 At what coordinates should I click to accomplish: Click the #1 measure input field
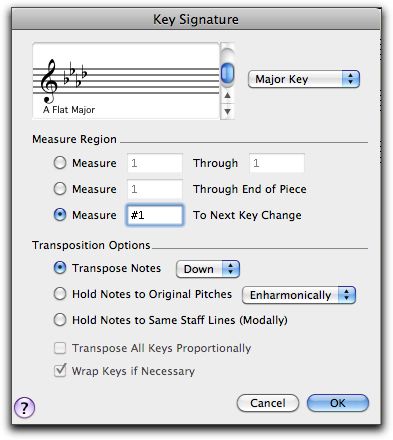(x=155, y=215)
